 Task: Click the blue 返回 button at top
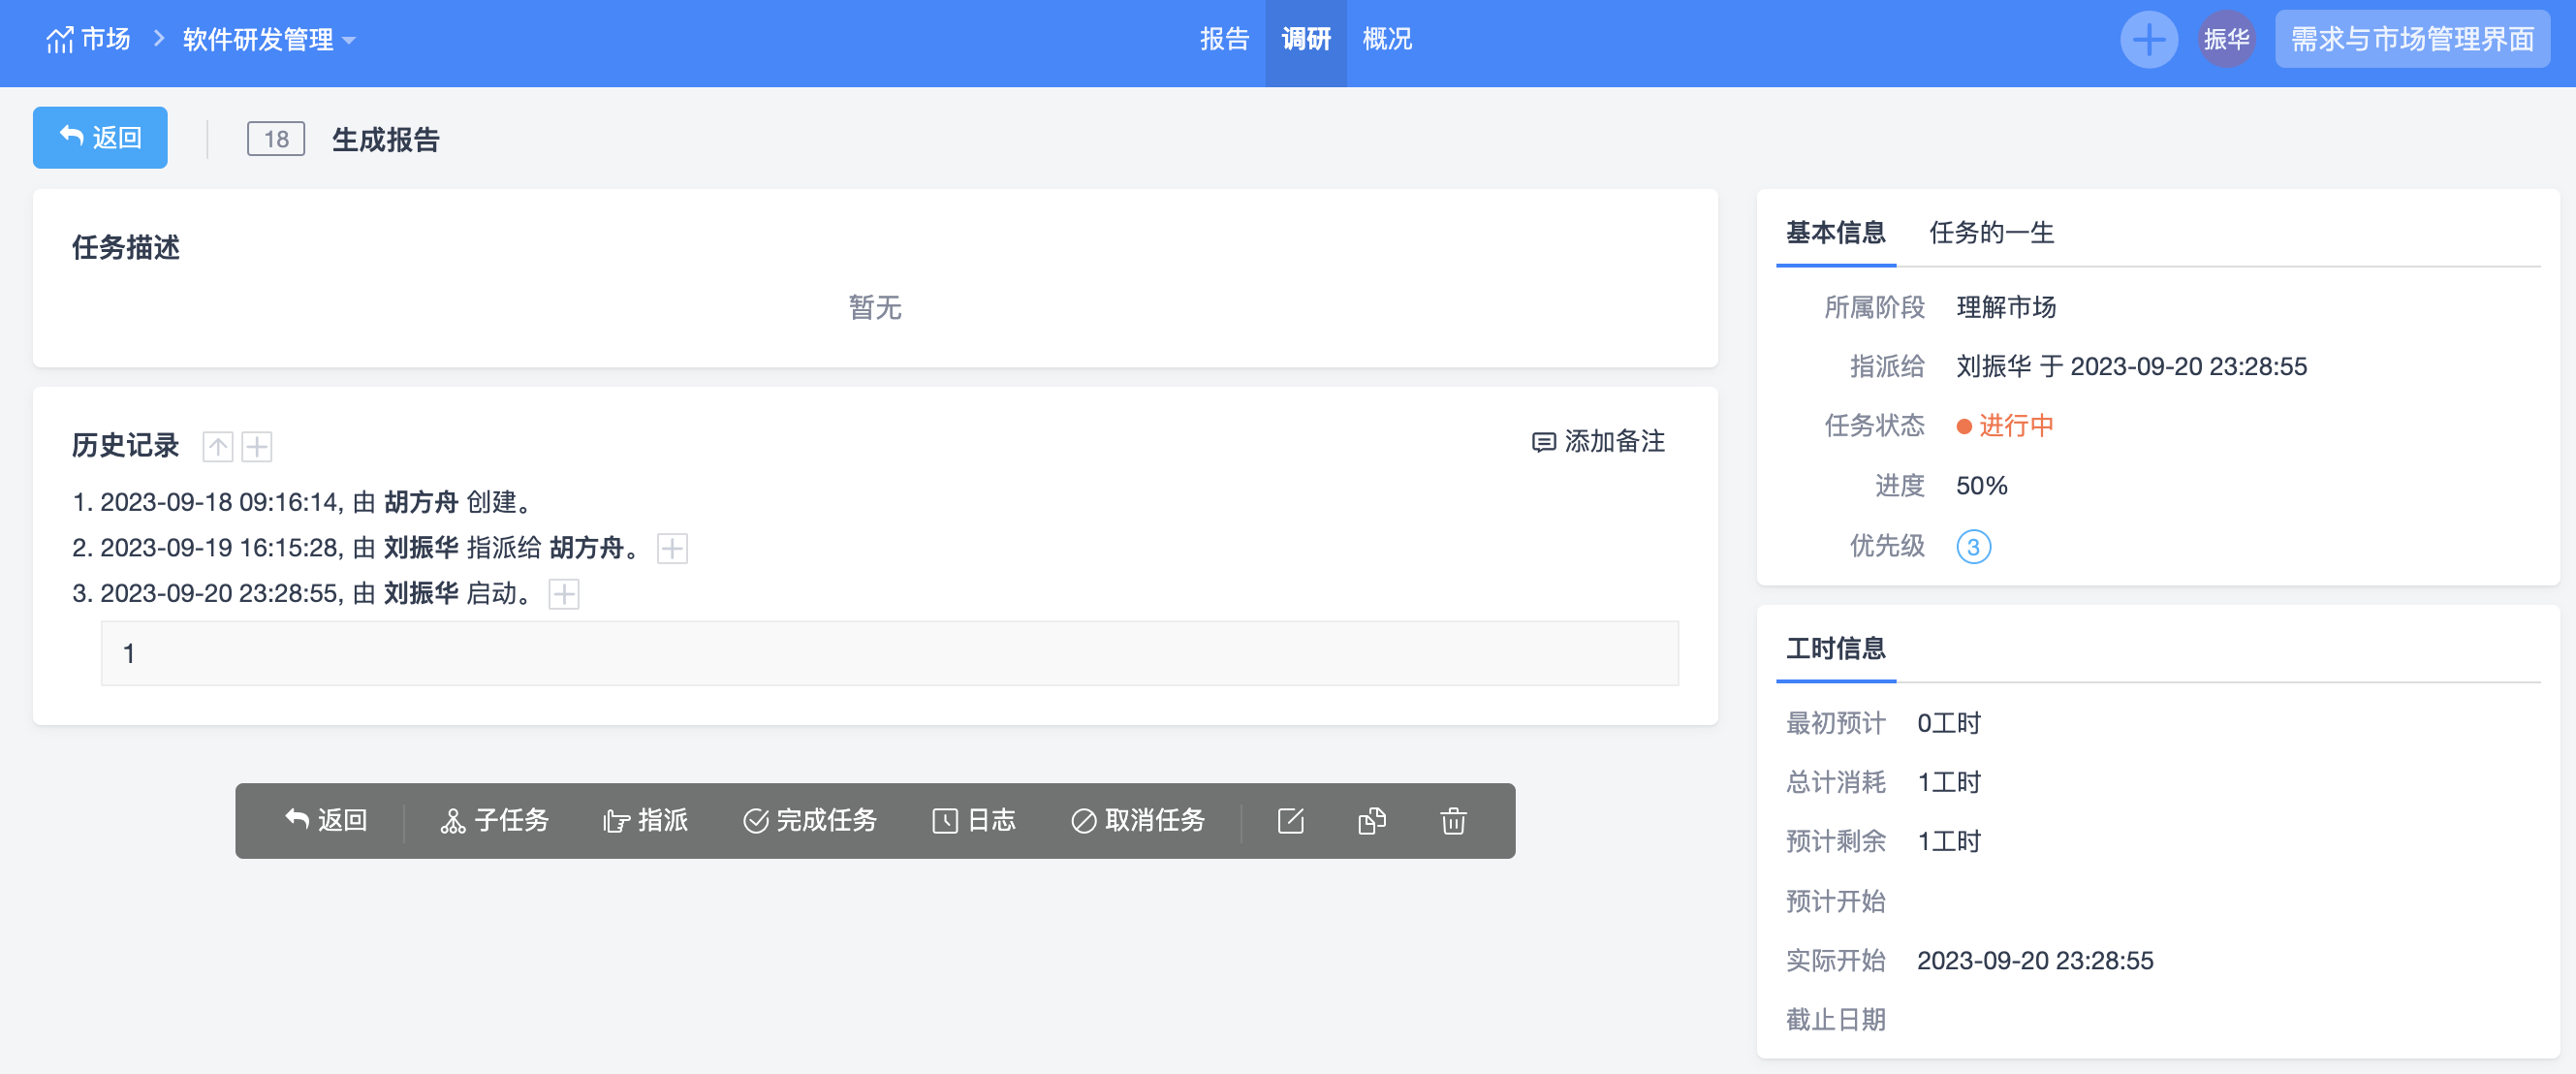(100, 138)
